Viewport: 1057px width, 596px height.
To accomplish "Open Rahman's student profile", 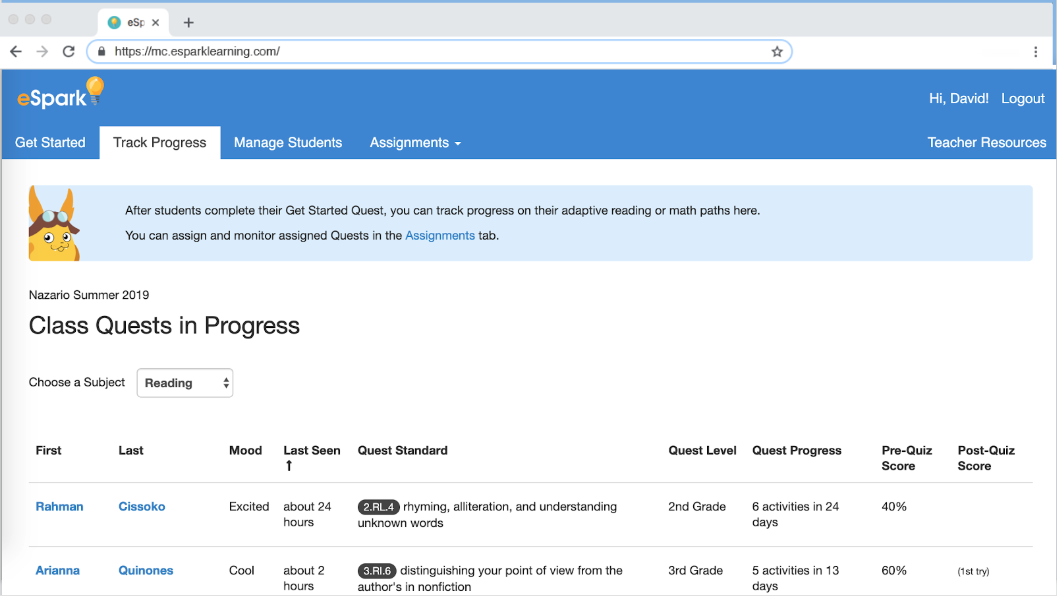I will coord(59,506).
